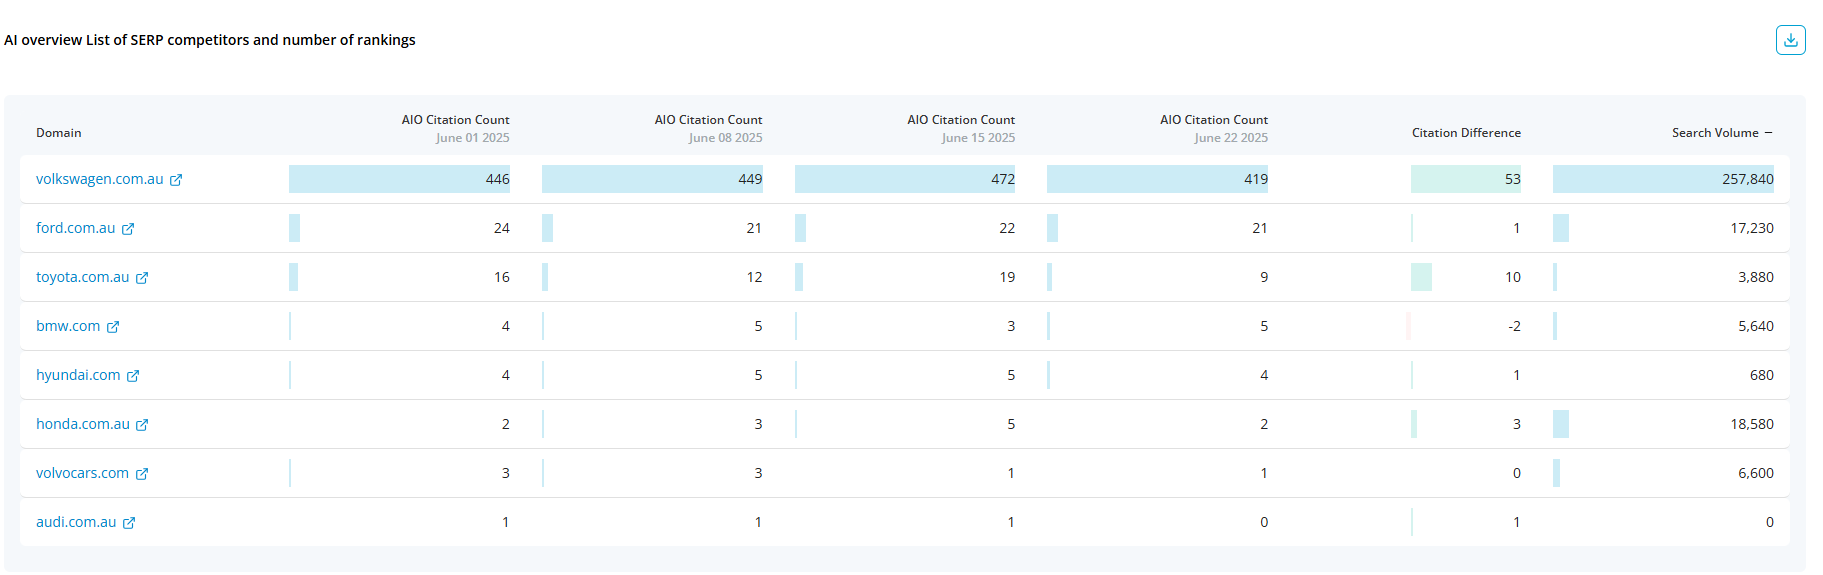
Task: Select ford June 15 value 22
Action: (1007, 228)
